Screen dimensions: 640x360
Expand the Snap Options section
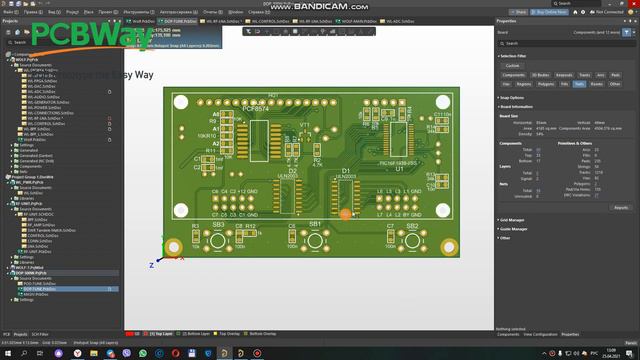pyautogui.click(x=498, y=98)
